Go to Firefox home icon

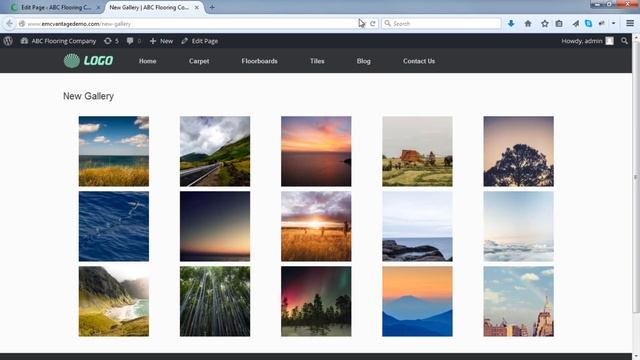(x=528, y=24)
